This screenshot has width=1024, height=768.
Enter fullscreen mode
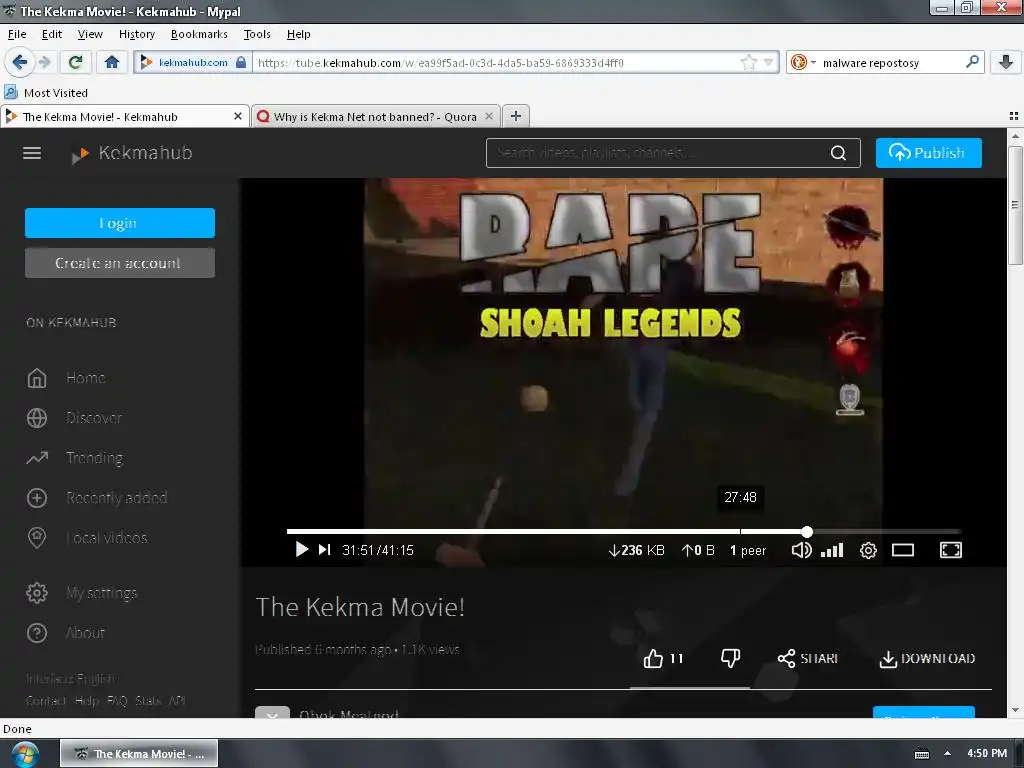pyautogui.click(x=950, y=551)
